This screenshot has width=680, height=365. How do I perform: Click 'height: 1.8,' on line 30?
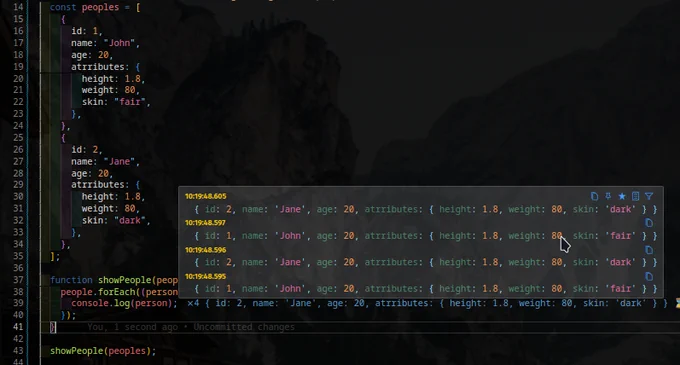[x=113, y=197]
